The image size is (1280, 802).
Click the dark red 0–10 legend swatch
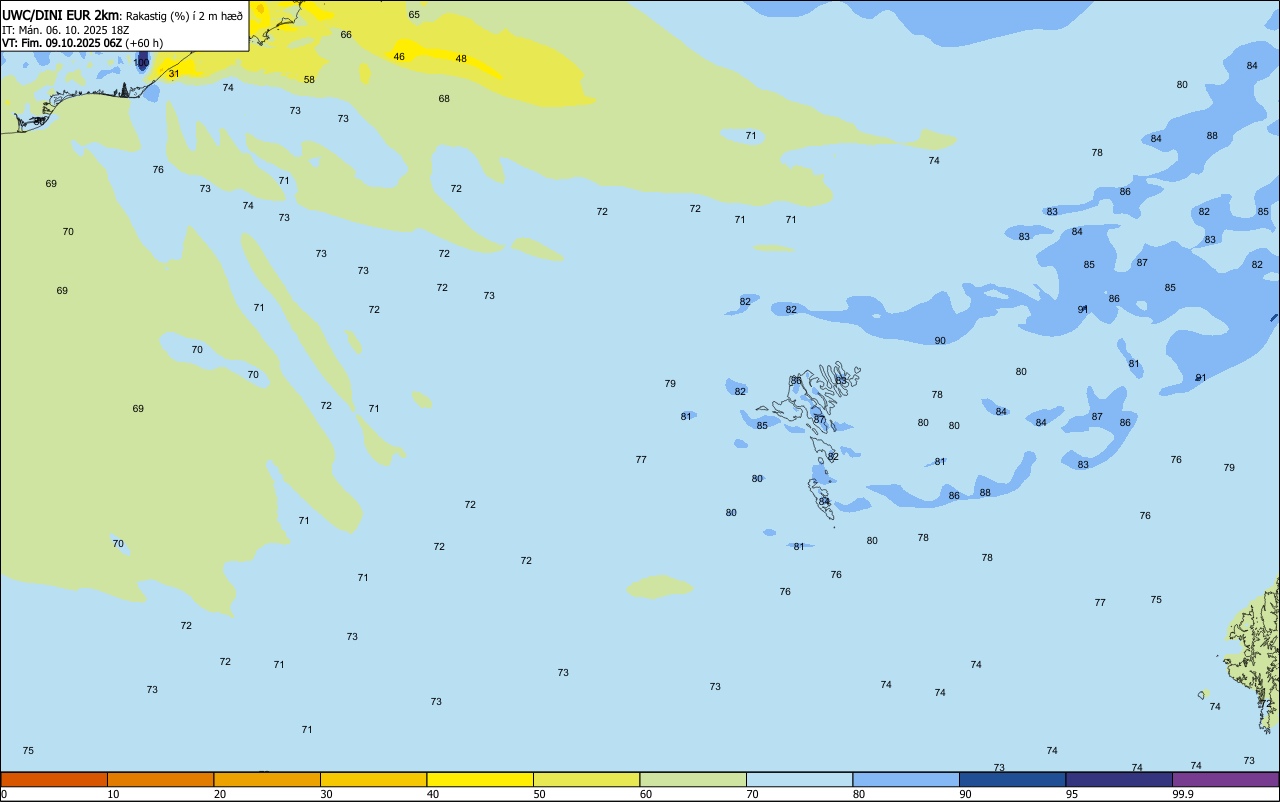click(54, 779)
